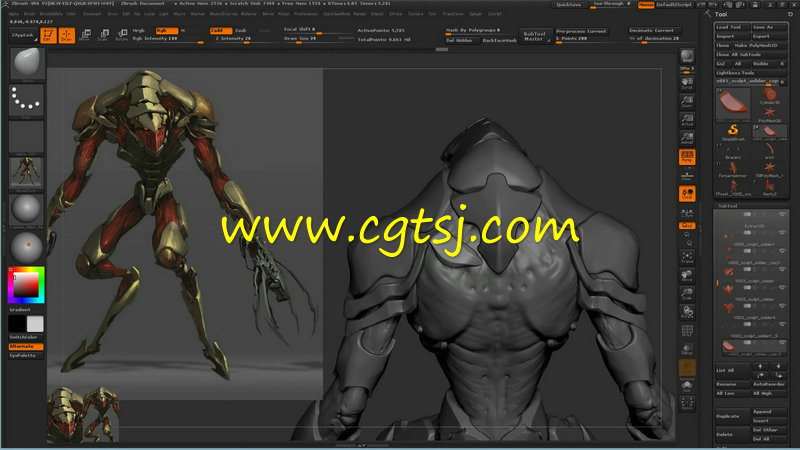The image size is (800, 450).
Task: Click the Pre-process Current button
Action: [x=581, y=31]
